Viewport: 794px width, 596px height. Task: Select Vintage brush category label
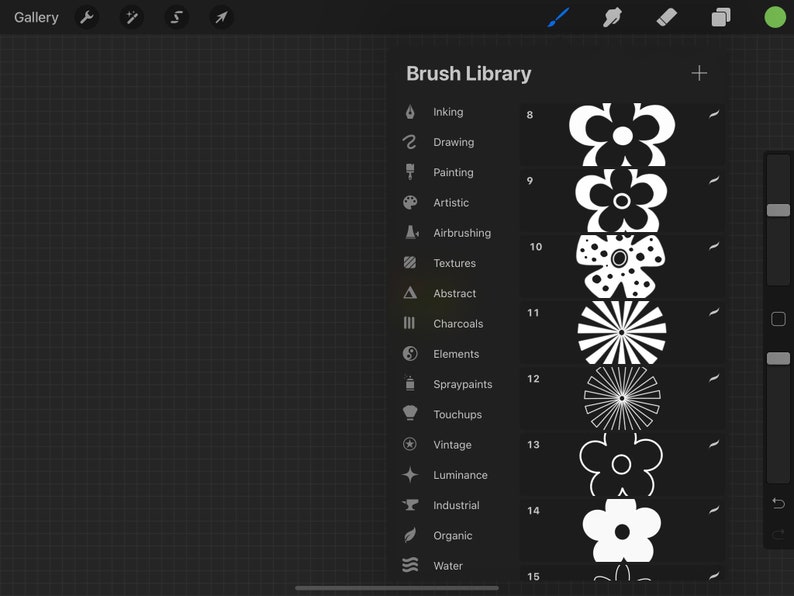pos(452,445)
